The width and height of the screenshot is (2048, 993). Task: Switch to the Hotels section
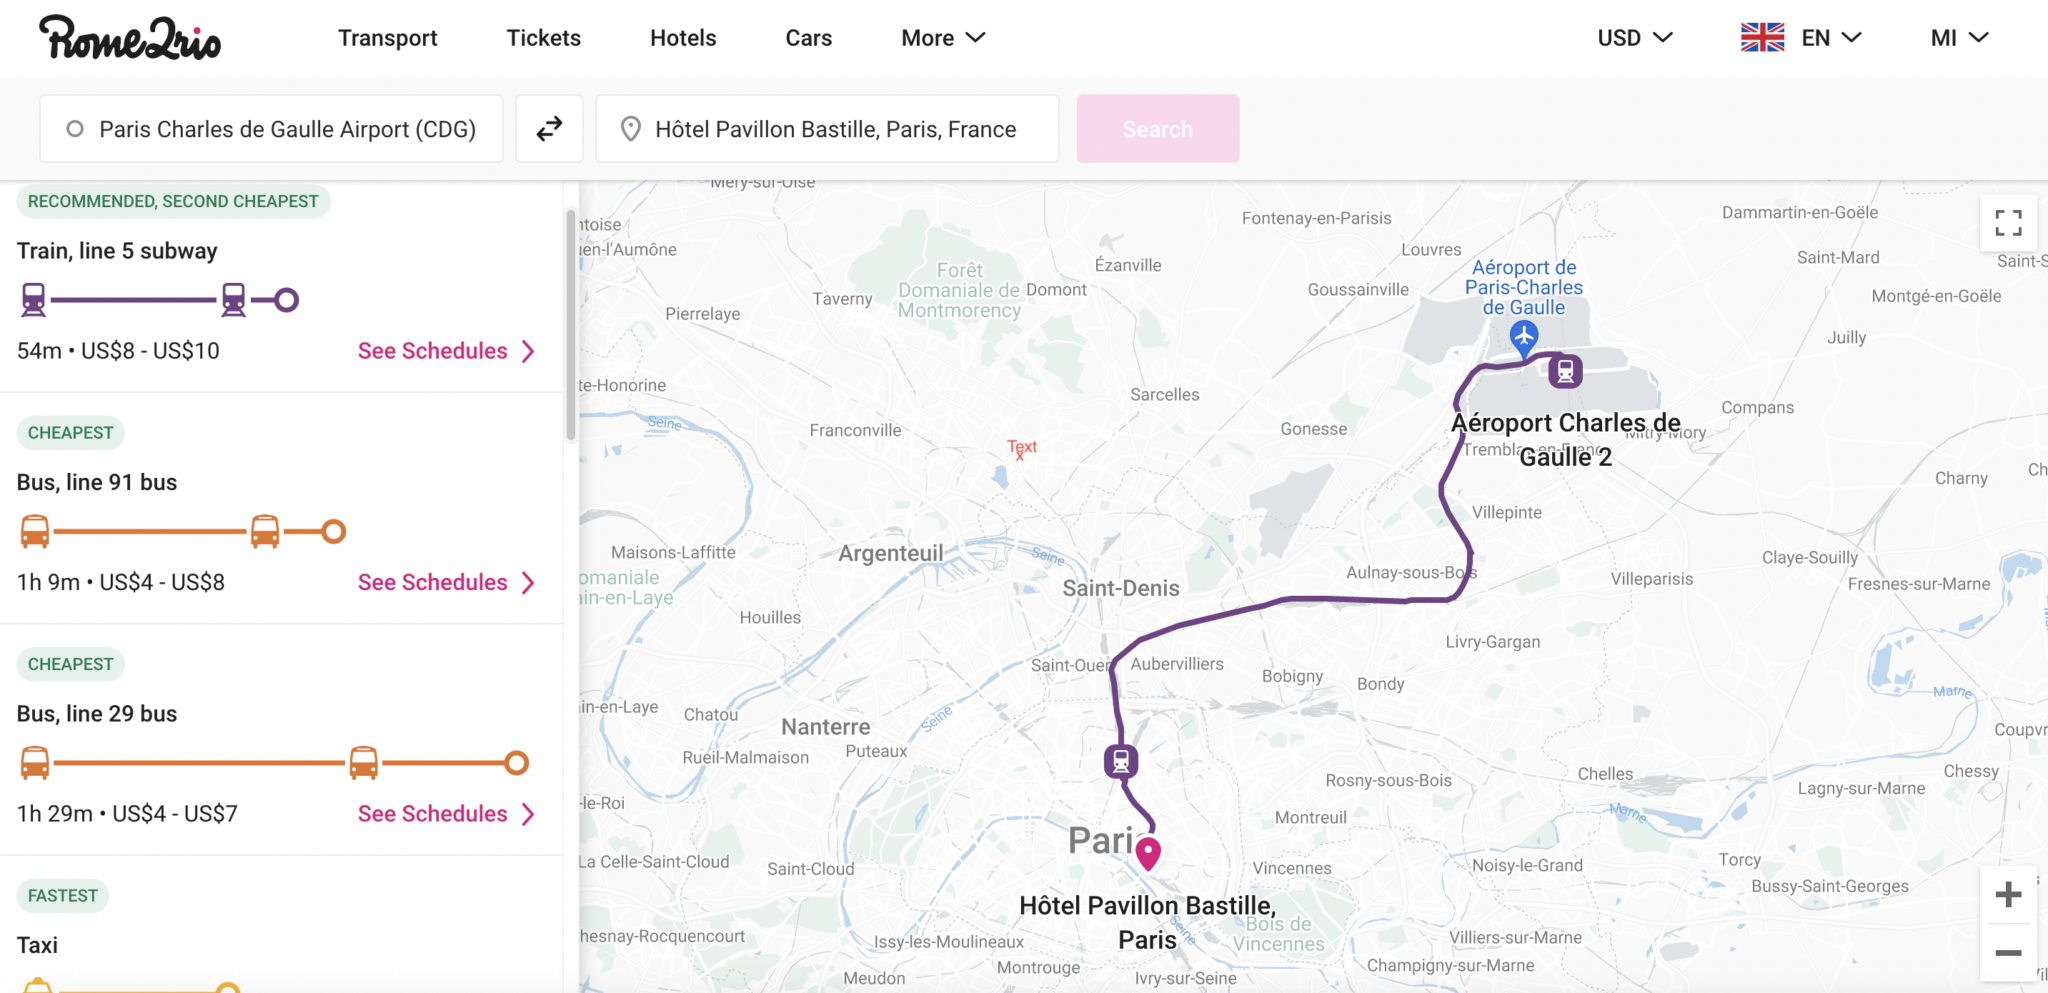pos(683,37)
